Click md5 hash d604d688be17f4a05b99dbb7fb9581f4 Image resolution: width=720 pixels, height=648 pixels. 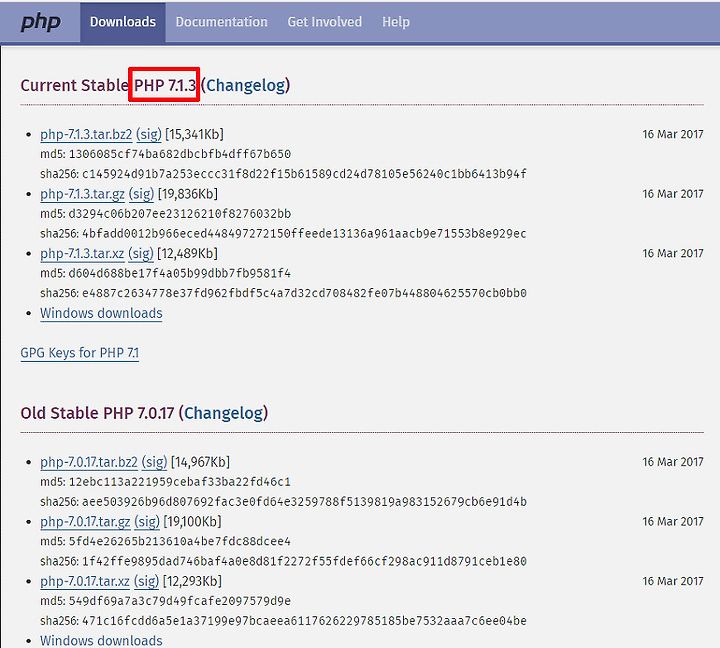click(180, 273)
